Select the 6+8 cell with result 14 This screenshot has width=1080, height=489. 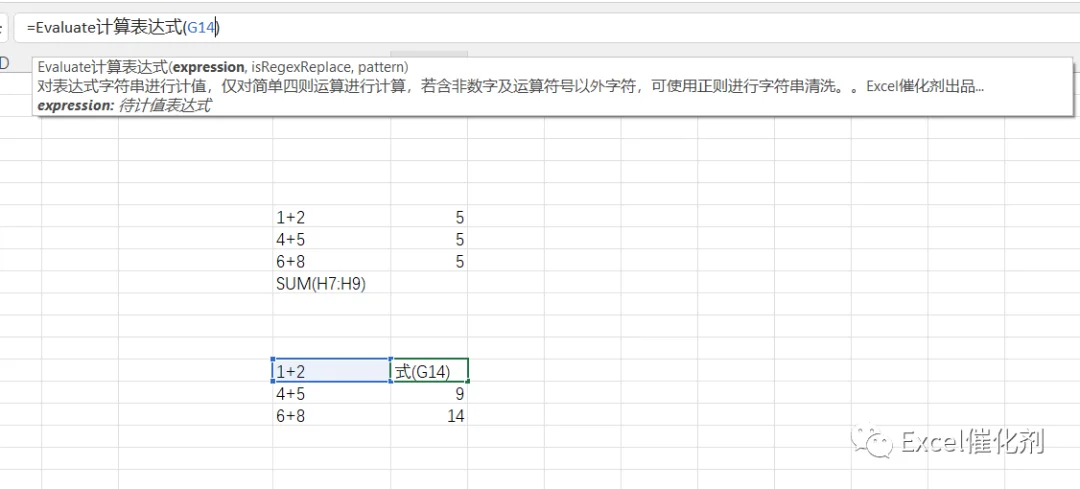[x=331, y=416]
